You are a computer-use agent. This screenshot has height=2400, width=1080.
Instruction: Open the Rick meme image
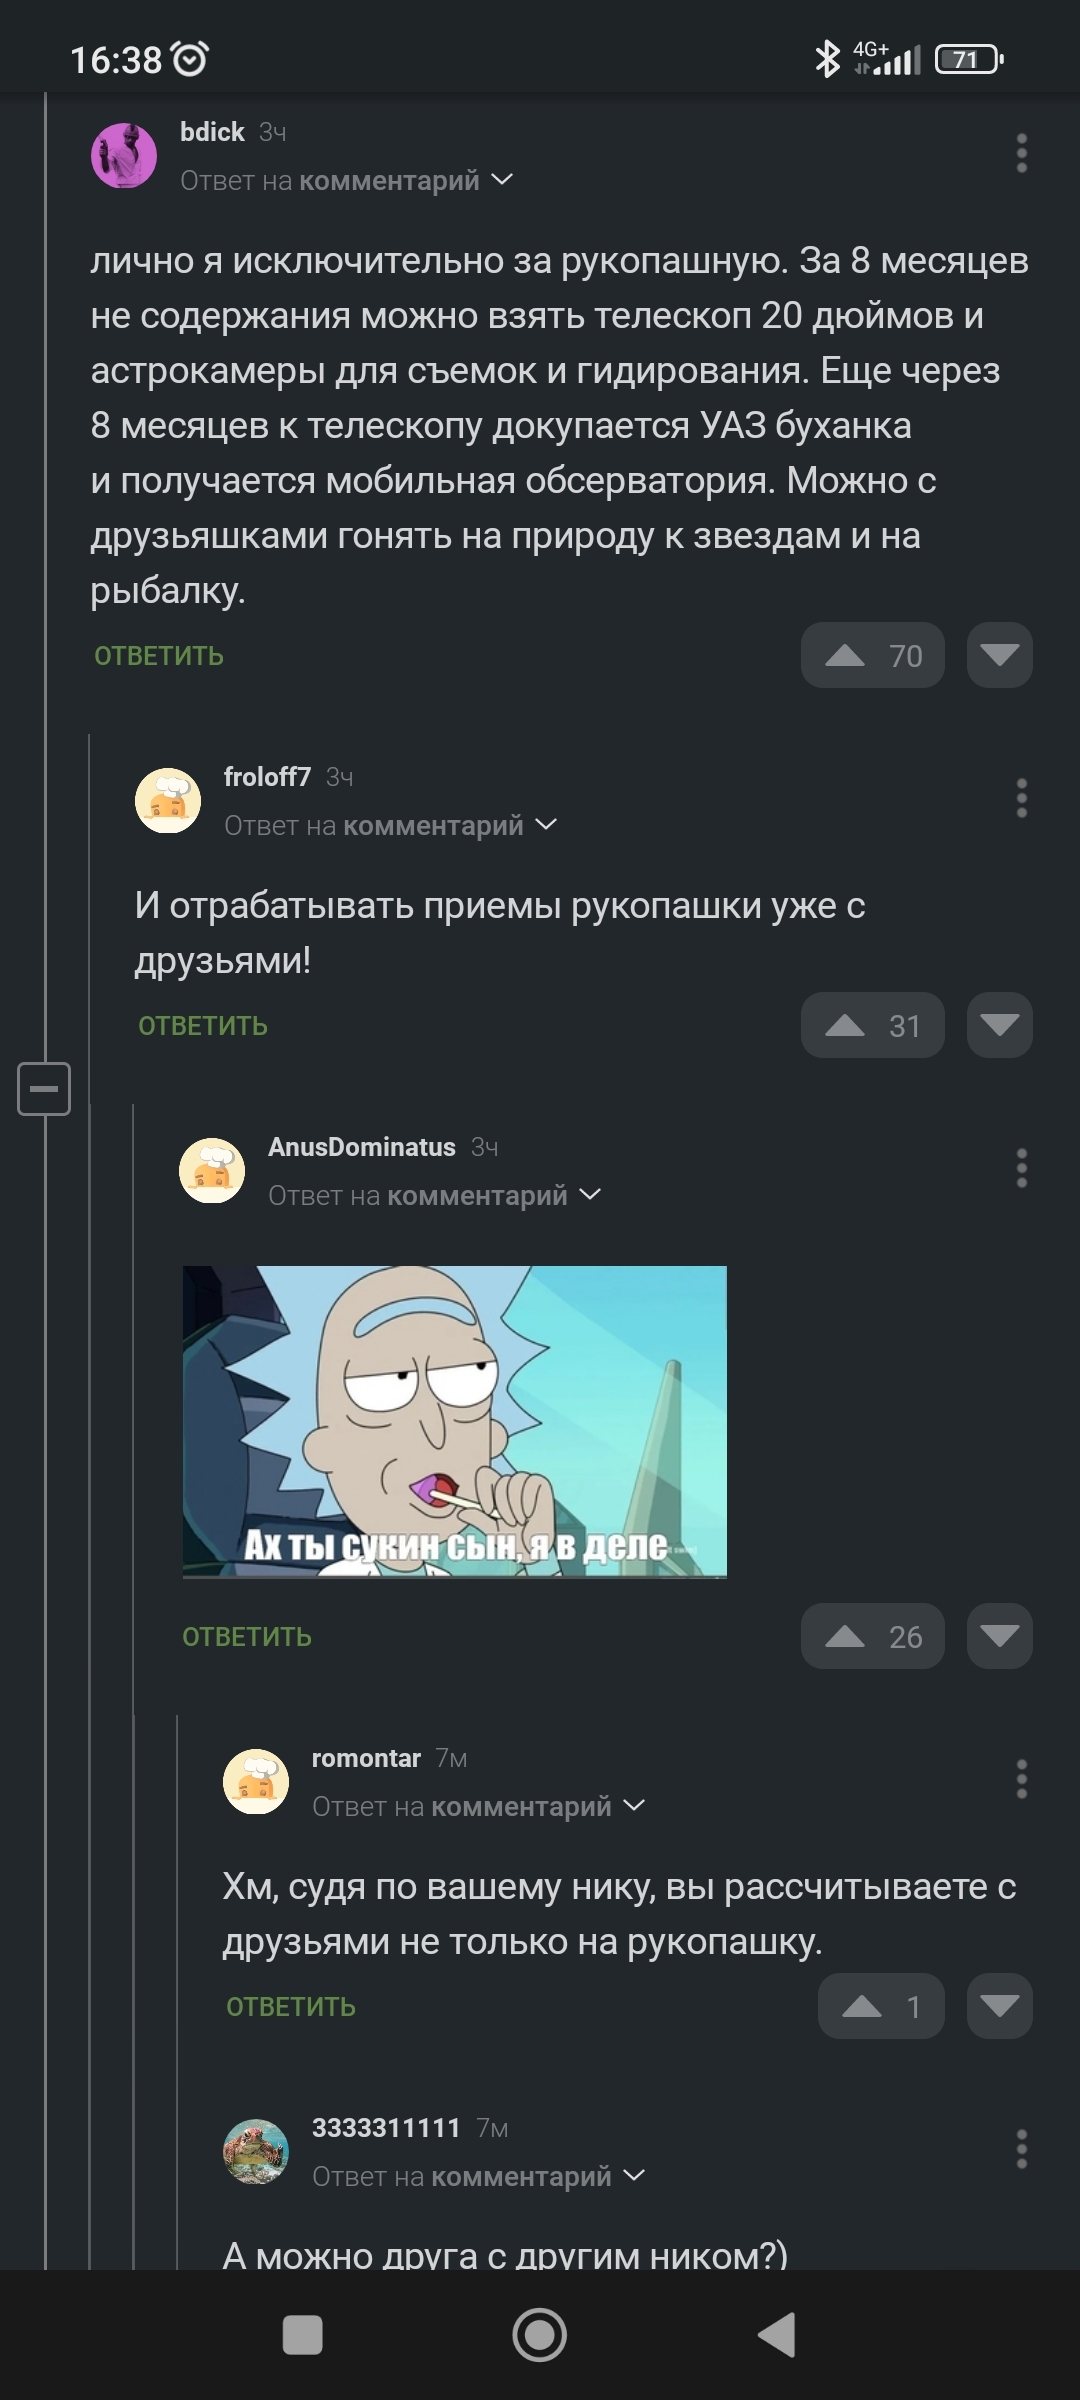coord(455,1422)
